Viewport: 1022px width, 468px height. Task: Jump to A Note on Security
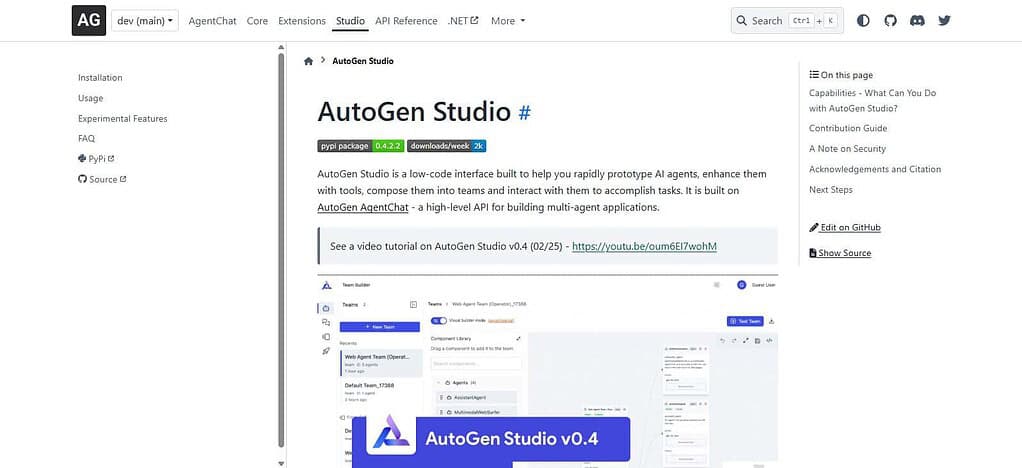pyautogui.click(x=847, y=149)
